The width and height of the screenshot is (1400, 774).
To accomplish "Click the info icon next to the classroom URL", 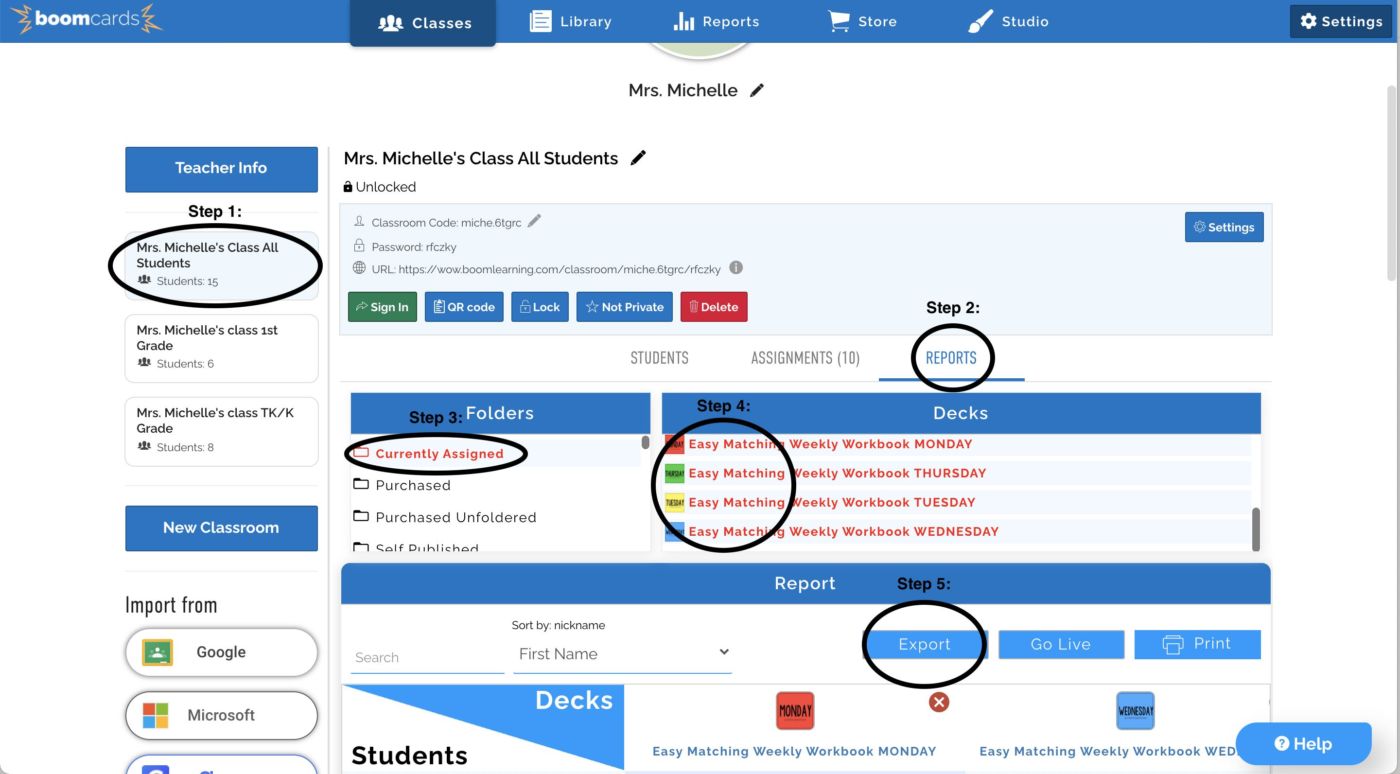I will pos(737,268).
